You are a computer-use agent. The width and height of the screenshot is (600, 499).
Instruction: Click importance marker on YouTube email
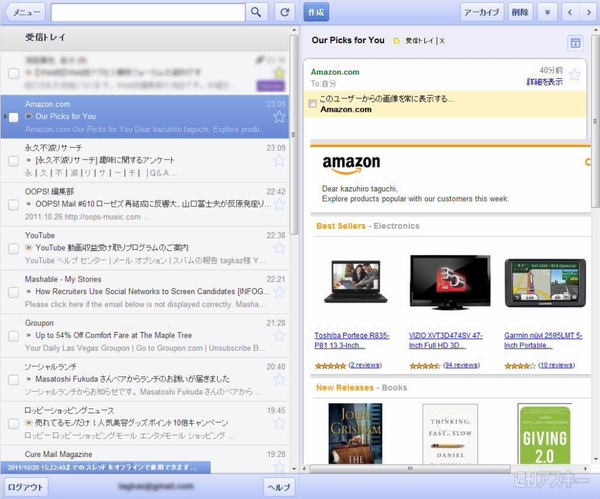pyautogui.click(x=29, y=248)
